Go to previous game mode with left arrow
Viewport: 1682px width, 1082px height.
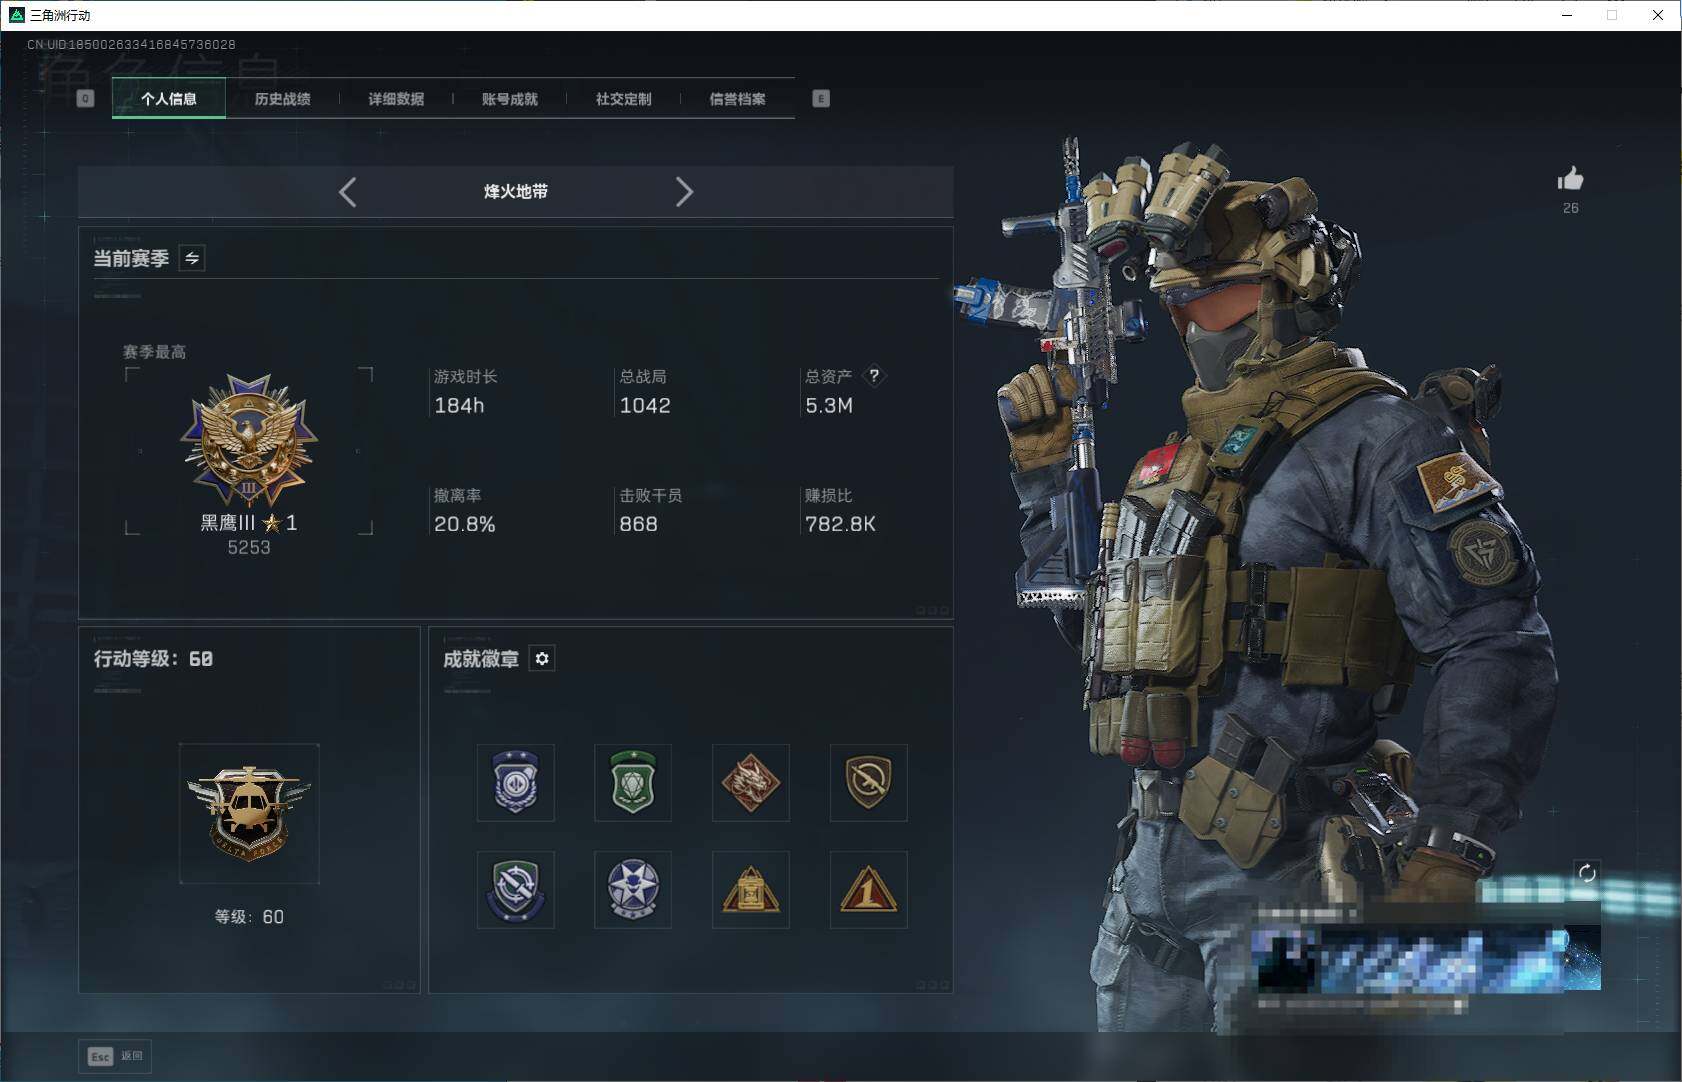coord(348,192)
